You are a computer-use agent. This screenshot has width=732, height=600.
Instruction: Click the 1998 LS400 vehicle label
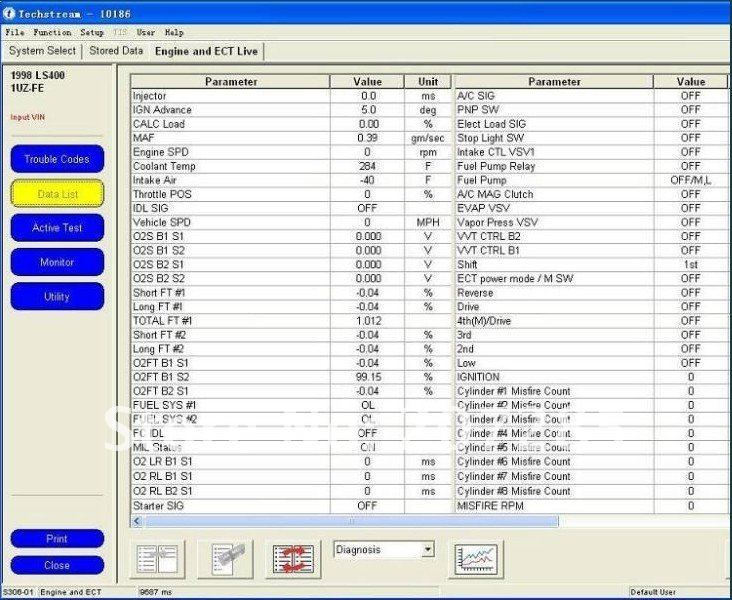point(38,75)
